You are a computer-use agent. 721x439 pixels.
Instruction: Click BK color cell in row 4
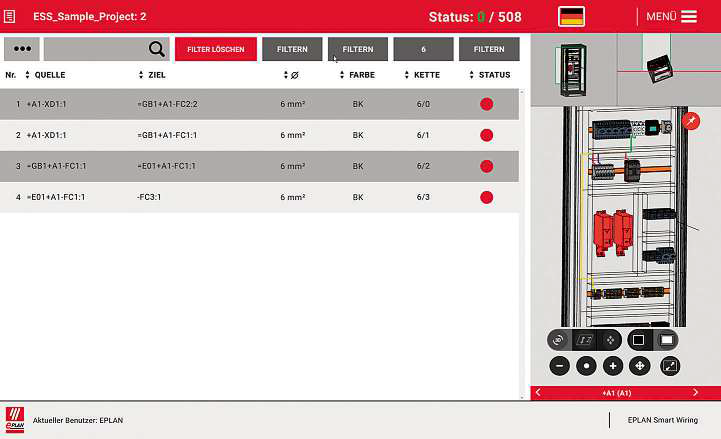pyautogui.click(x=358, y=197)
